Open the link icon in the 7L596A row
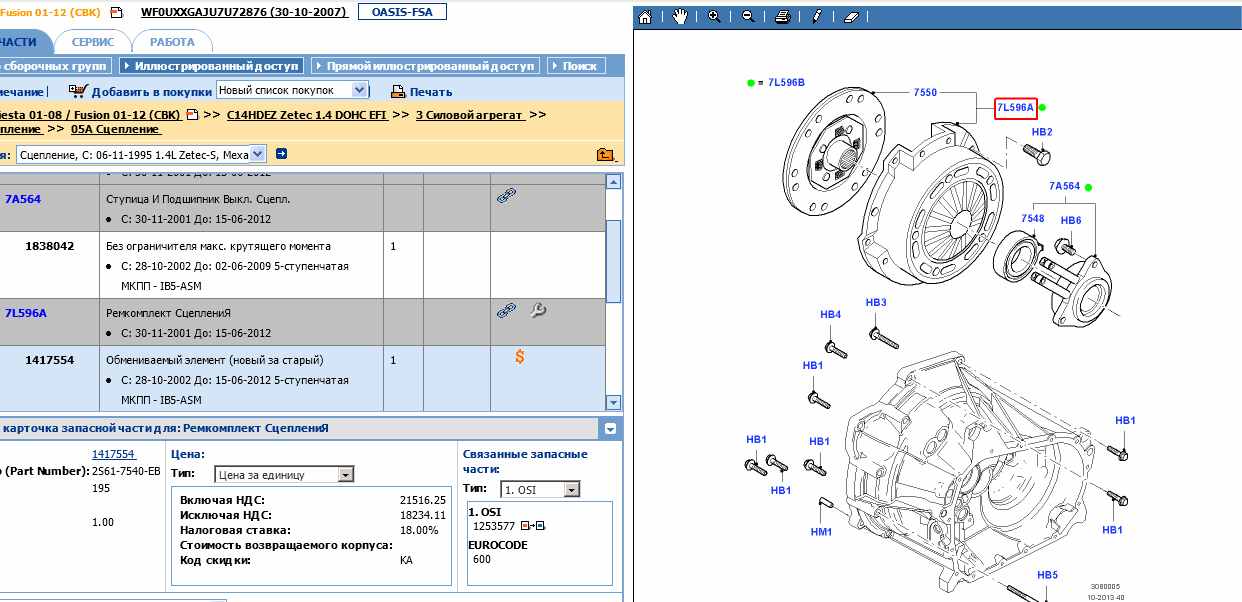Screen dimensions: 1242x602 coord(506,310)
